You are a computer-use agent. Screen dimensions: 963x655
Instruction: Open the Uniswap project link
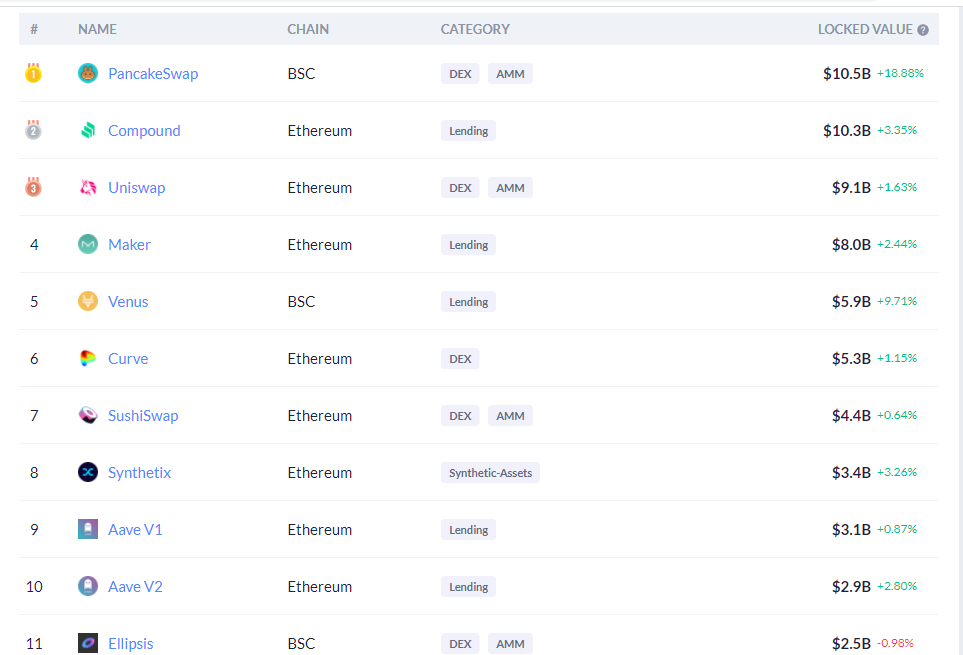(136, 188)
